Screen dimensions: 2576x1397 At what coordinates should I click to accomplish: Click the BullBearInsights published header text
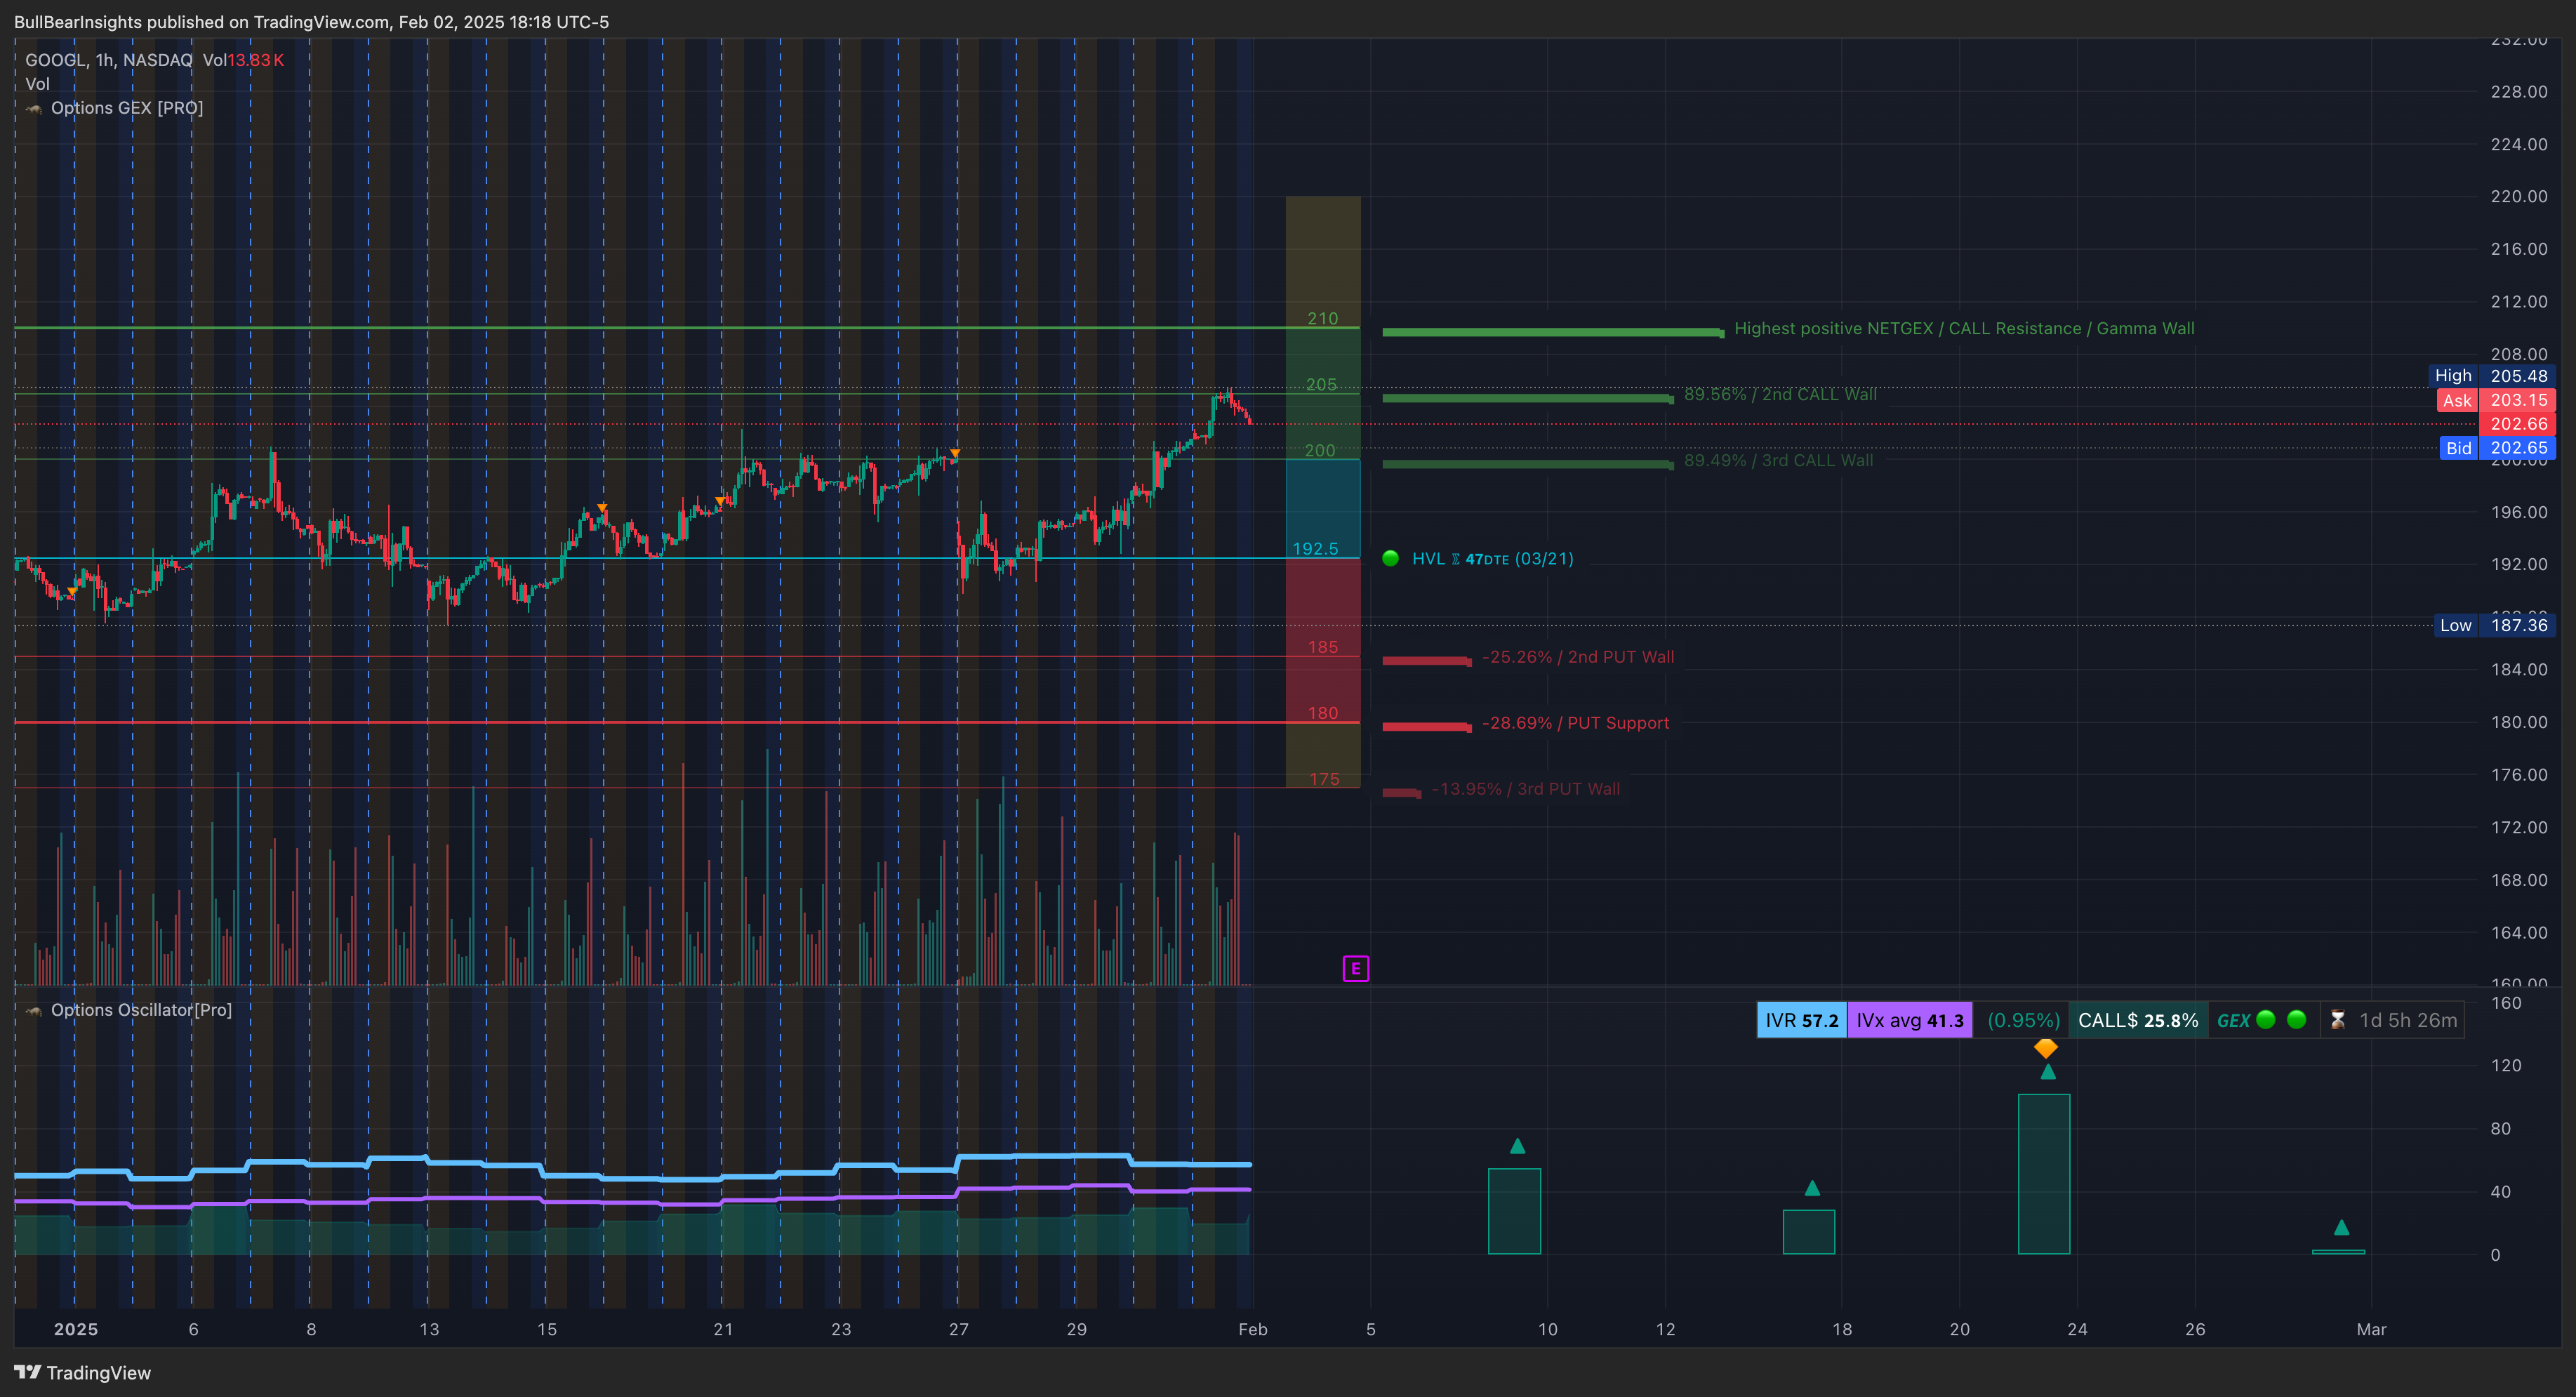point(311,22)
